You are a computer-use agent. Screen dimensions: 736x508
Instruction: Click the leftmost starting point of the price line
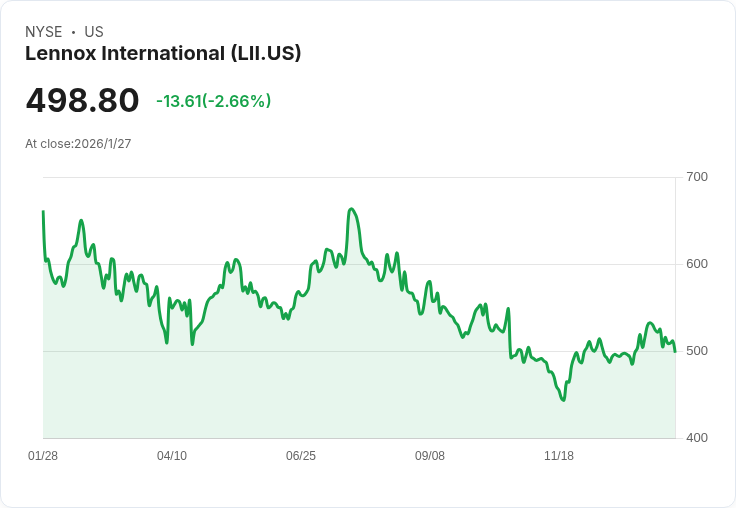coord(43,211)
